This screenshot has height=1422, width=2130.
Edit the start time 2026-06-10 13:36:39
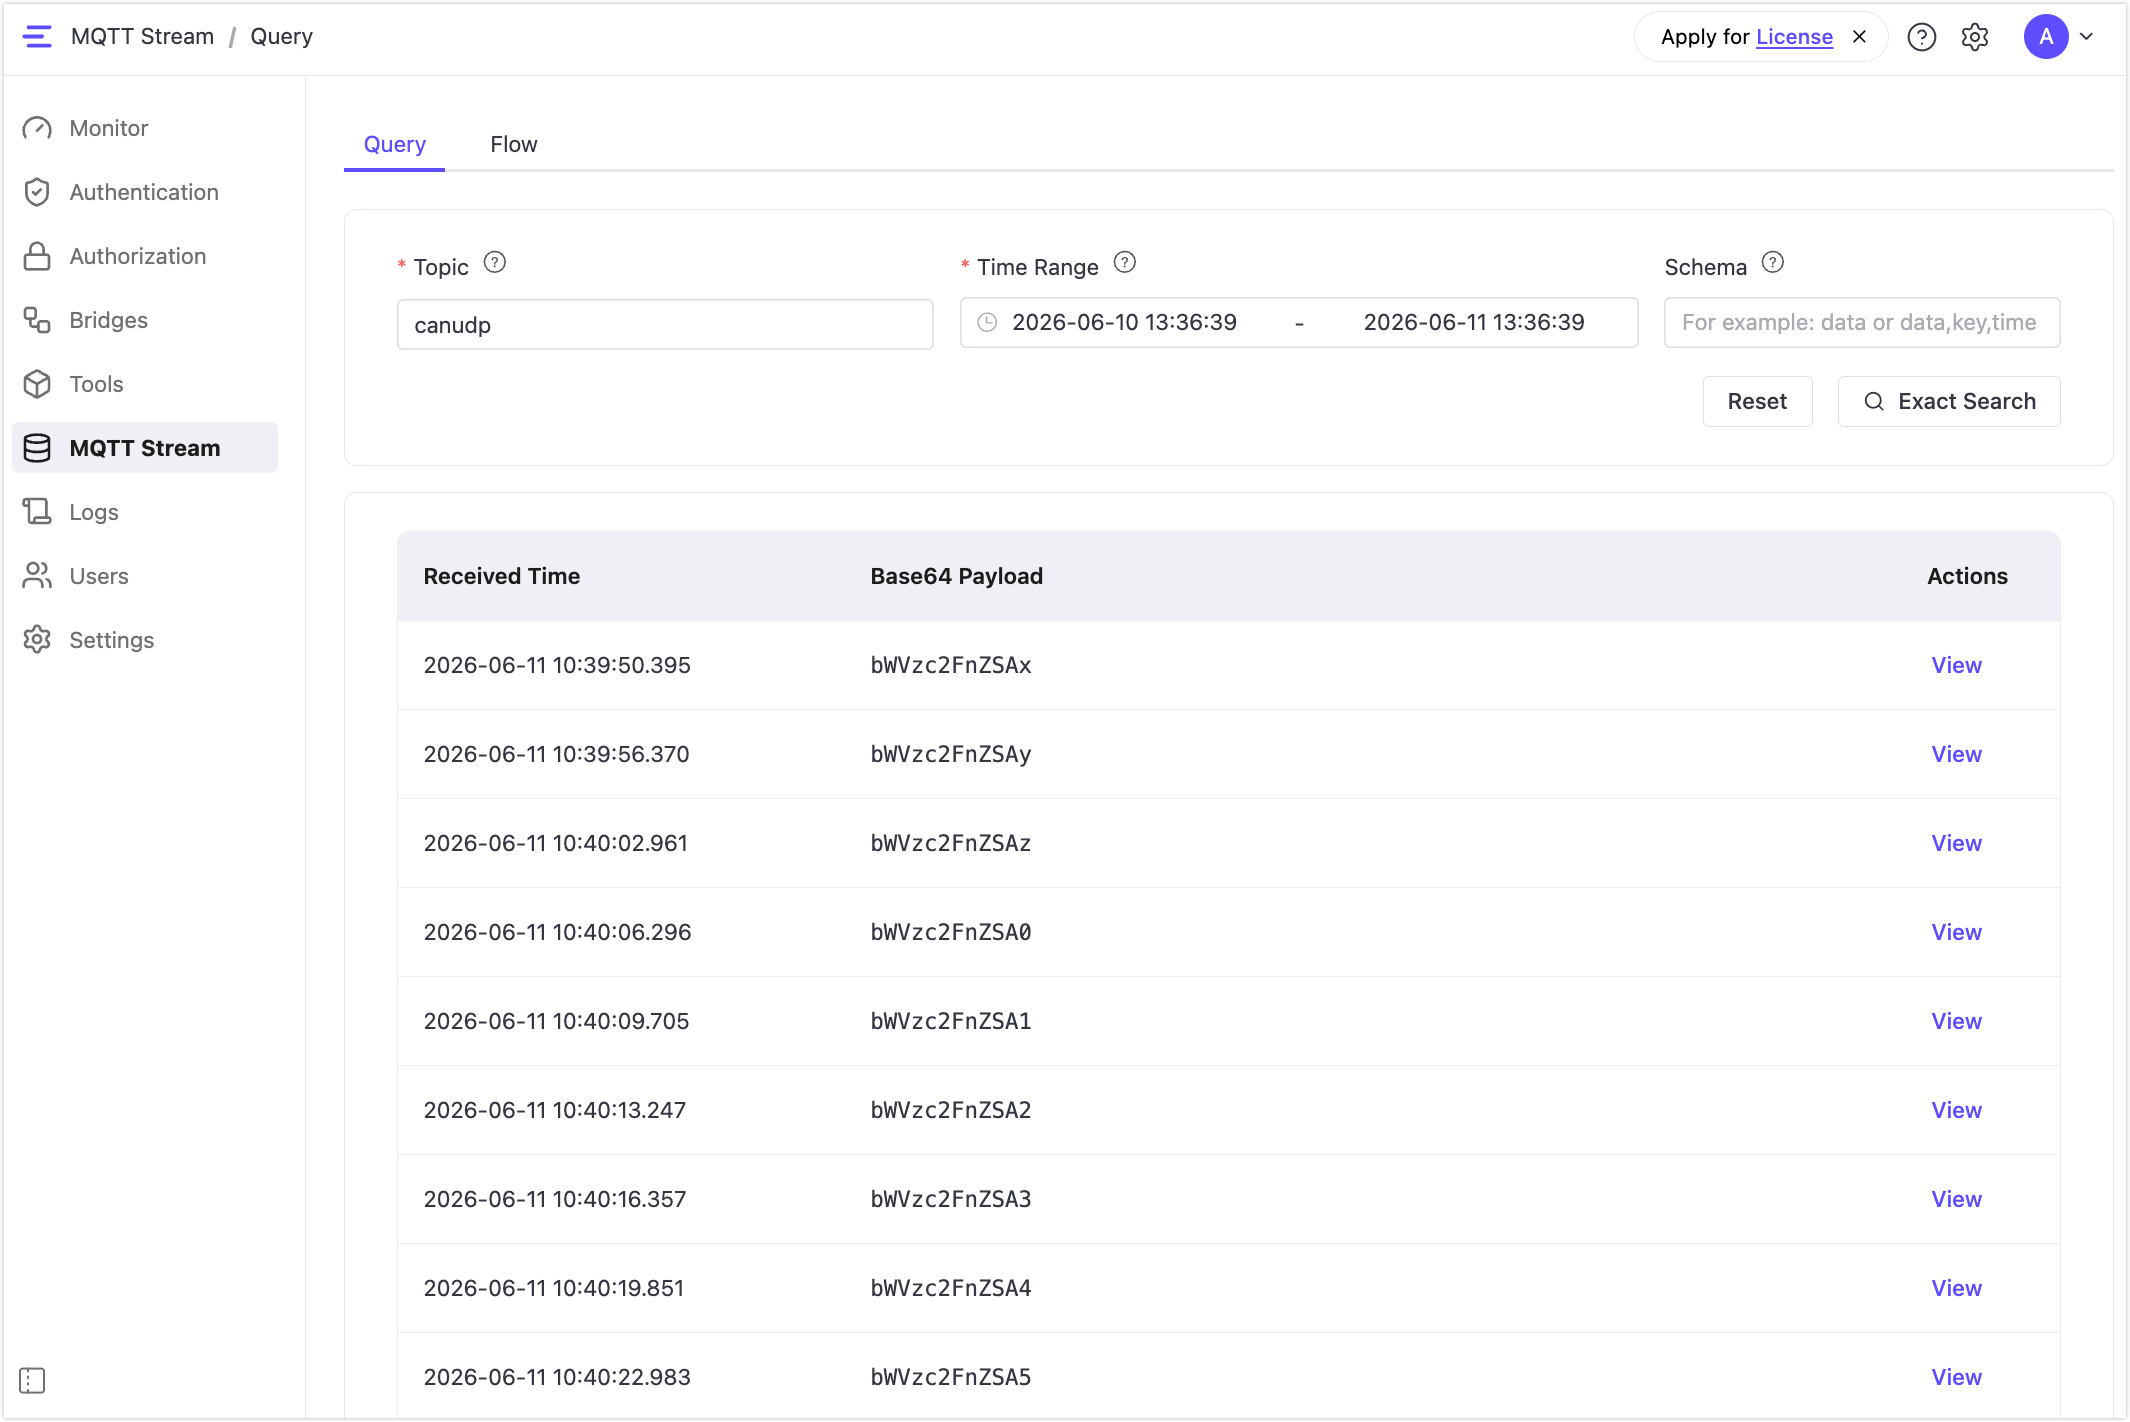pyautogui.click(x=1124, y=322)
